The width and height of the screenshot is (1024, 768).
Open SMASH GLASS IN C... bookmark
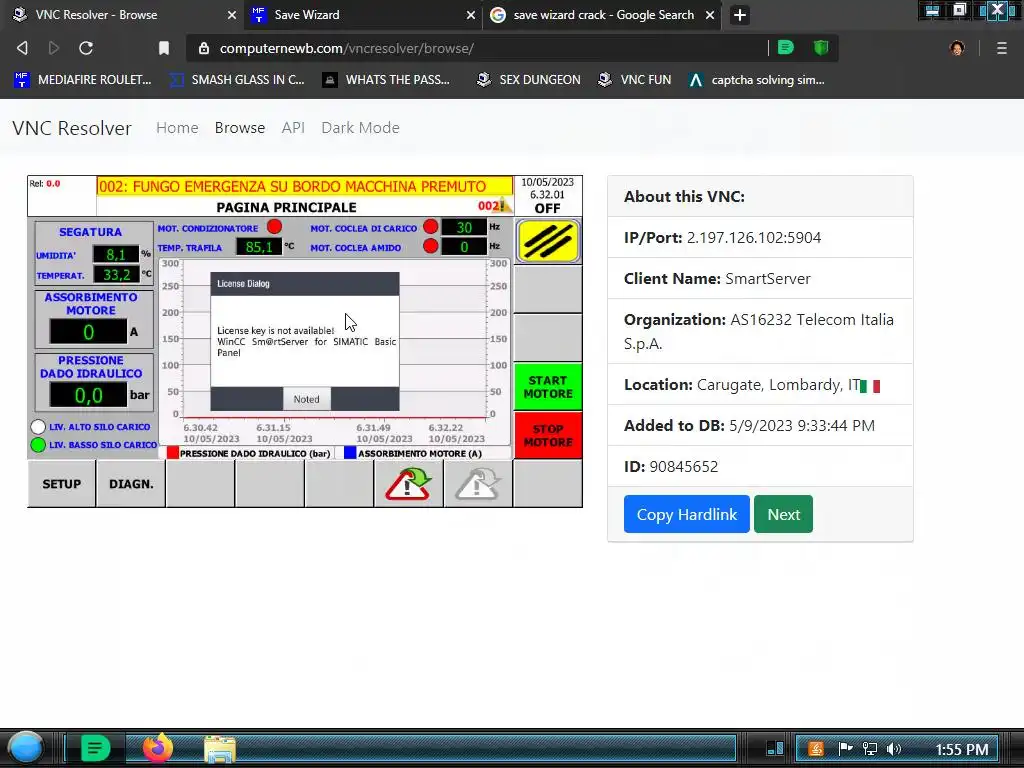[x=237, y=80]
